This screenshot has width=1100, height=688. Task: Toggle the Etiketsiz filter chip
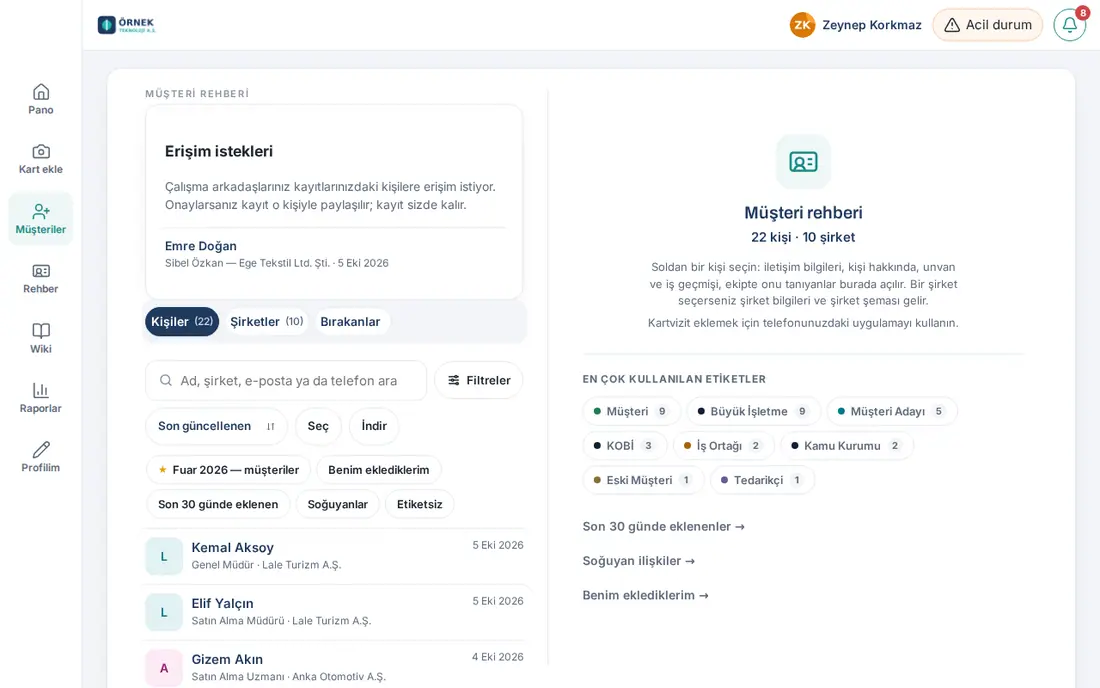click(420, 504)
